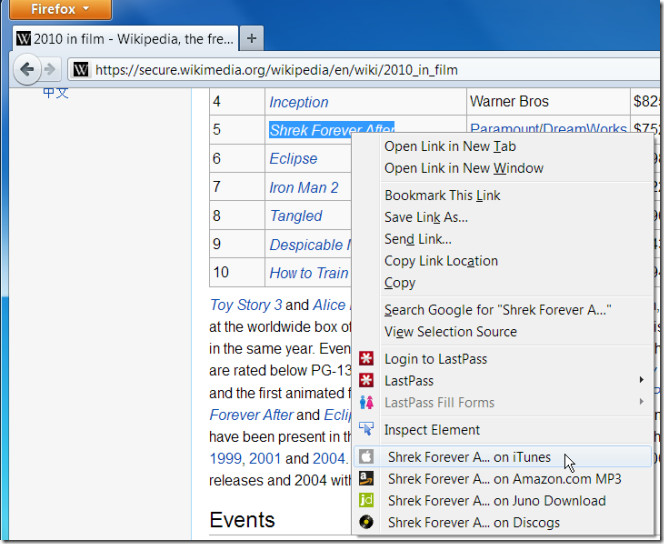
Task: Open the Chinese language link in the sidebar
Action: tap(55, 92)
